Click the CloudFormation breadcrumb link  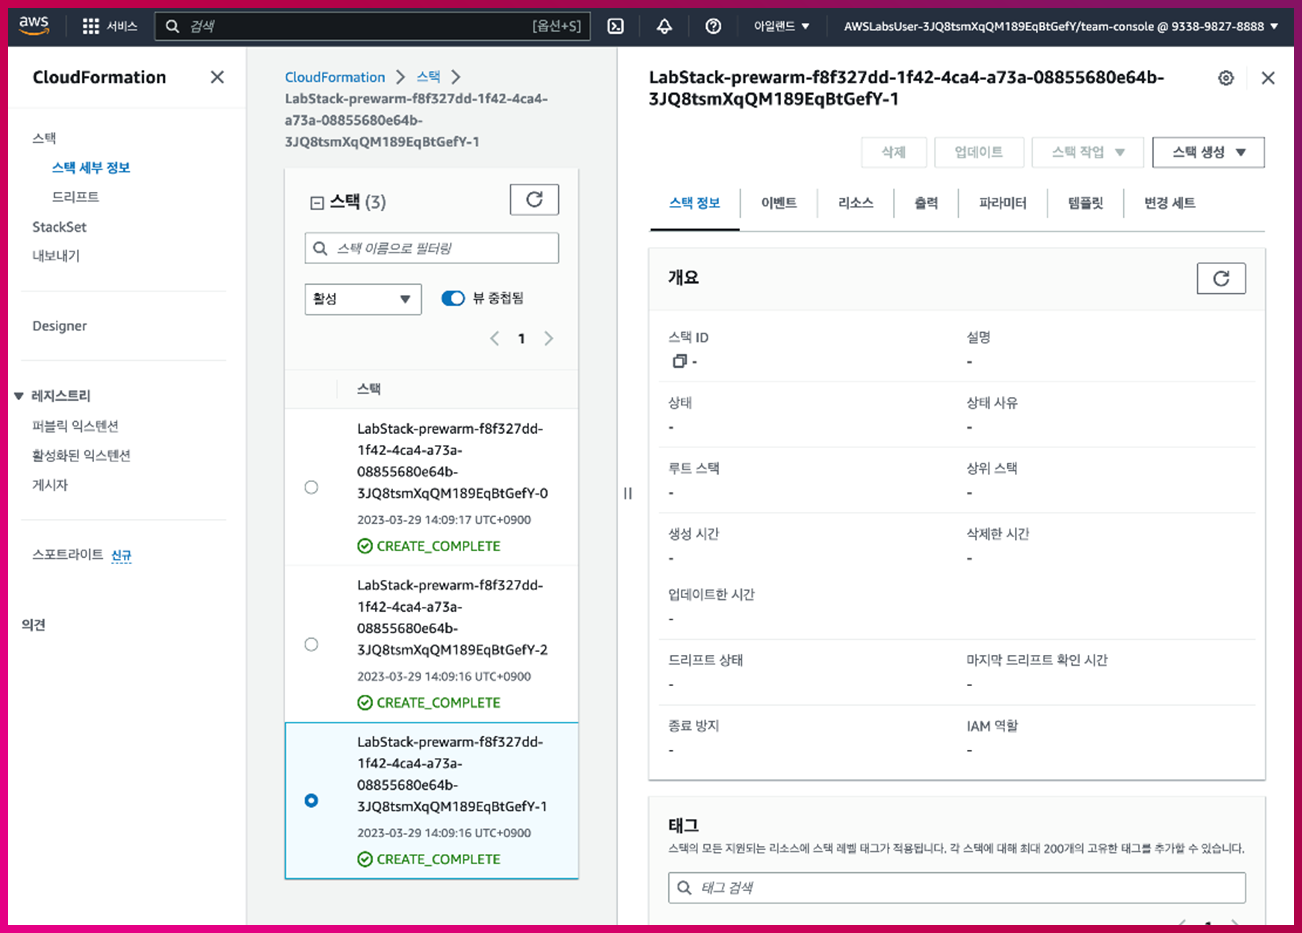coord(334,77)
